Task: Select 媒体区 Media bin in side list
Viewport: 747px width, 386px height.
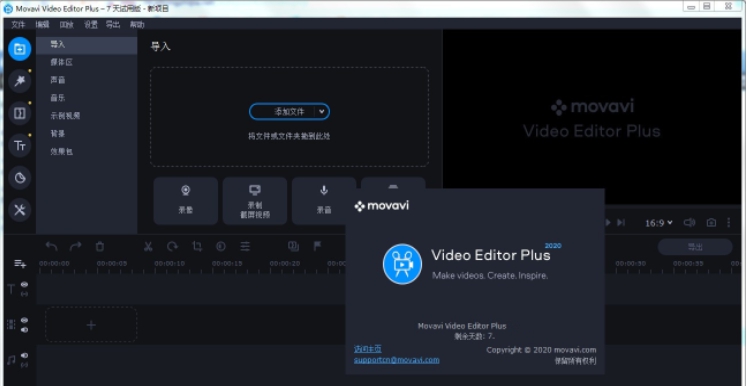Action: [87, 62]
